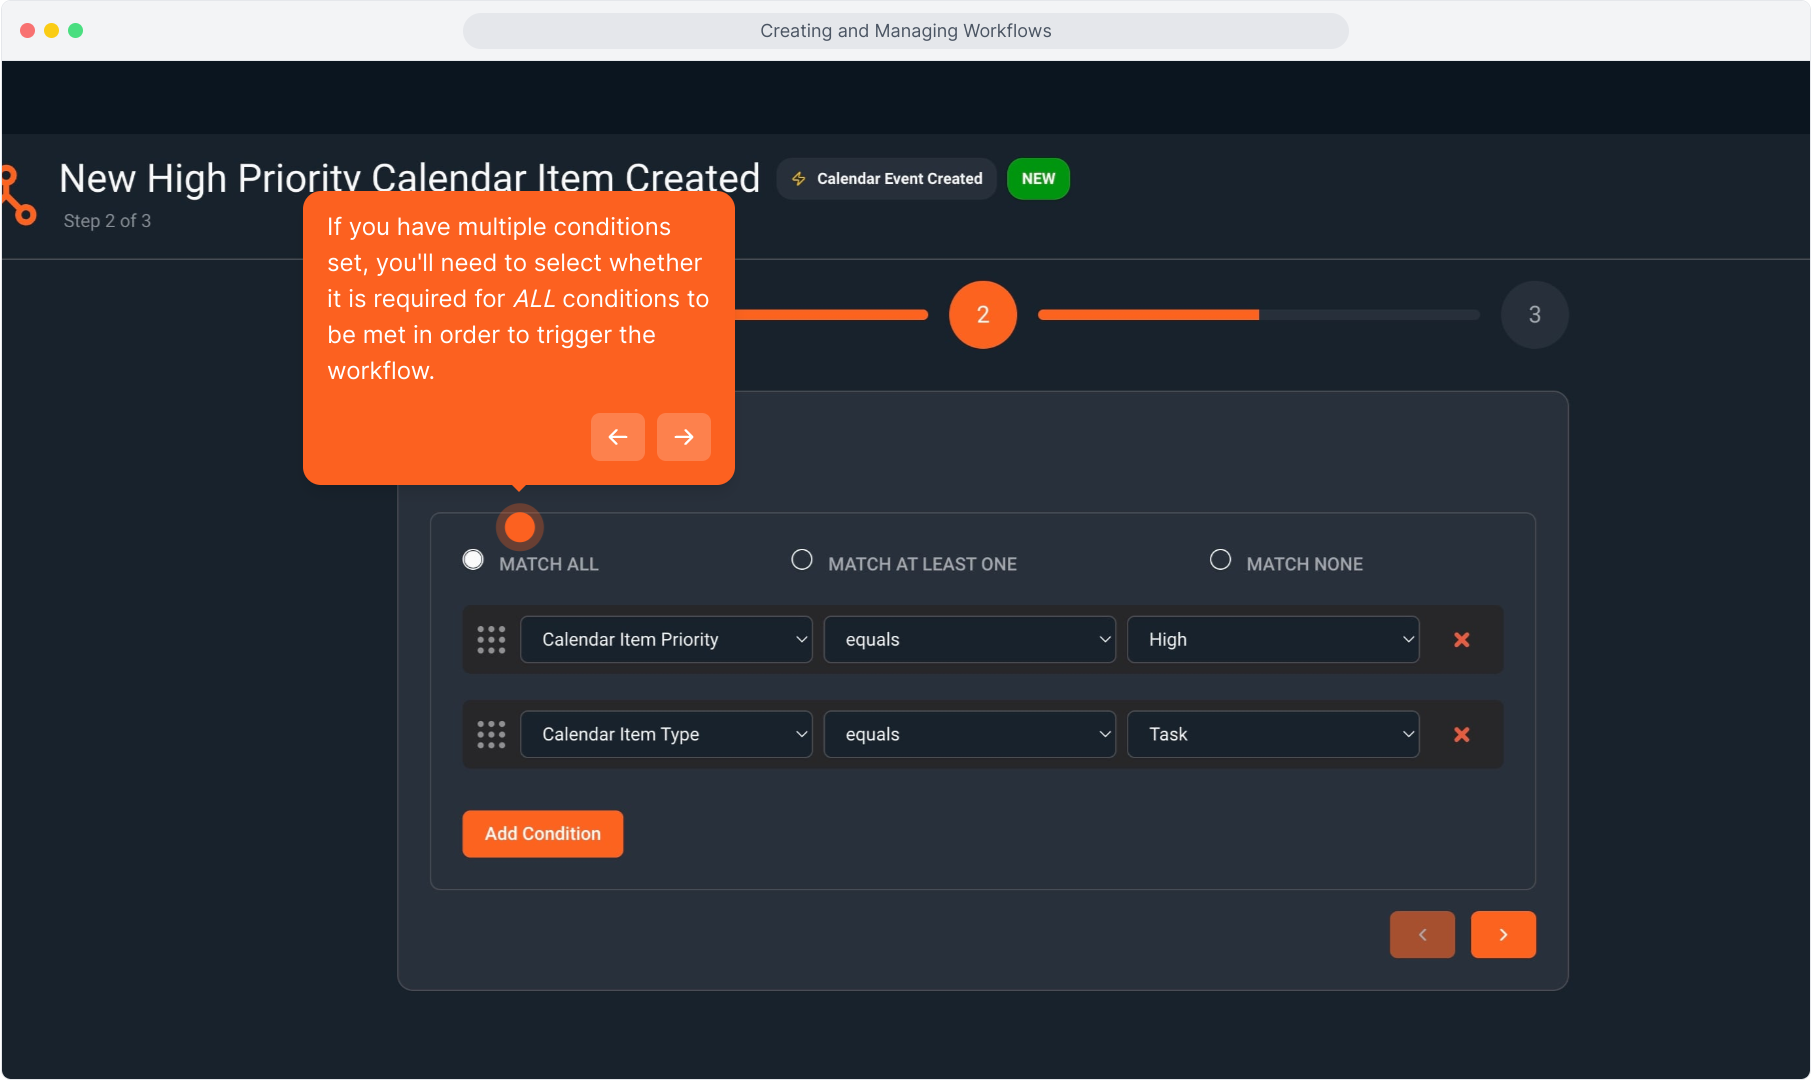The image size is (1812, 1080).
Task: Expand the High value dropdown
Action: coord(1272,640)
